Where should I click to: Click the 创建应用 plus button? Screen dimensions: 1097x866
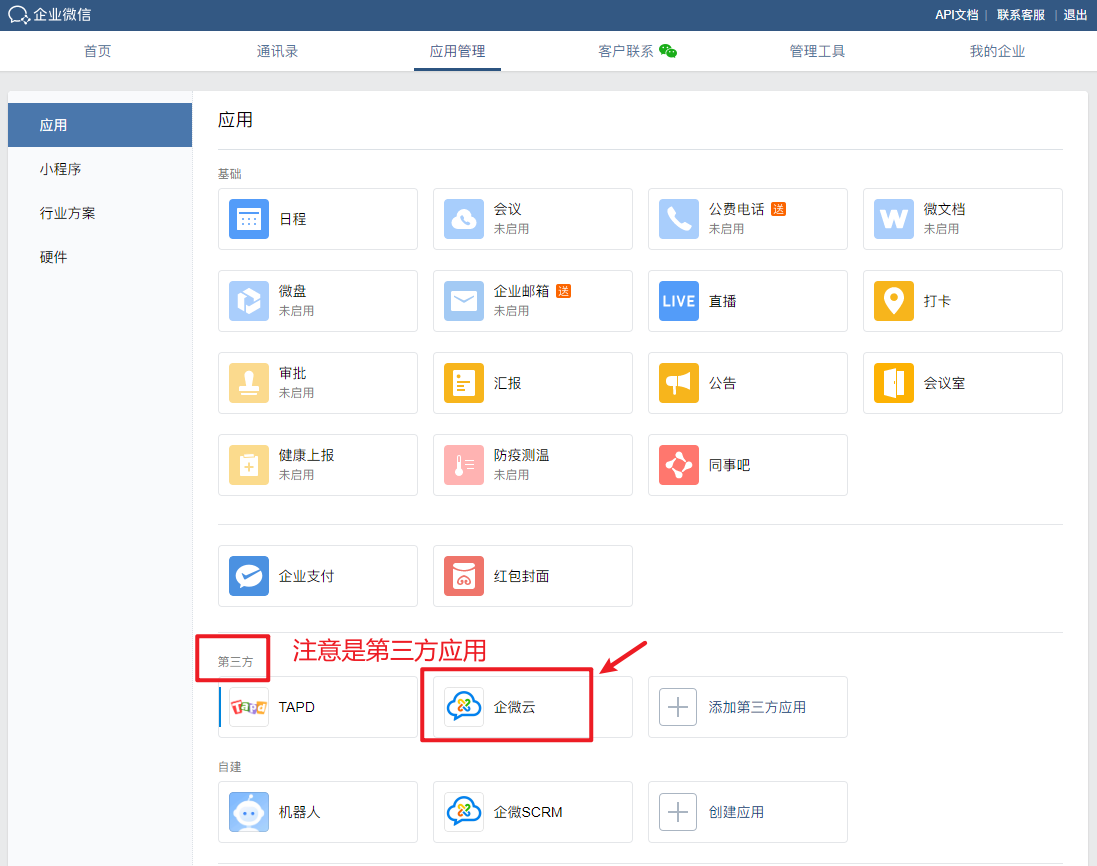[679, 812]
